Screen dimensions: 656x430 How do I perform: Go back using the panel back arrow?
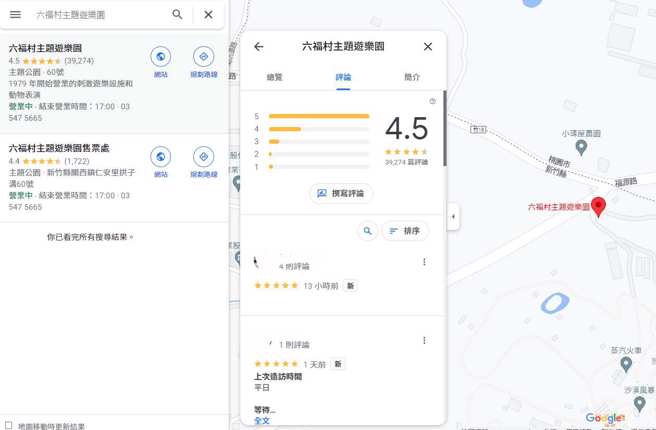pyautogui.click(x=259, y=46)
